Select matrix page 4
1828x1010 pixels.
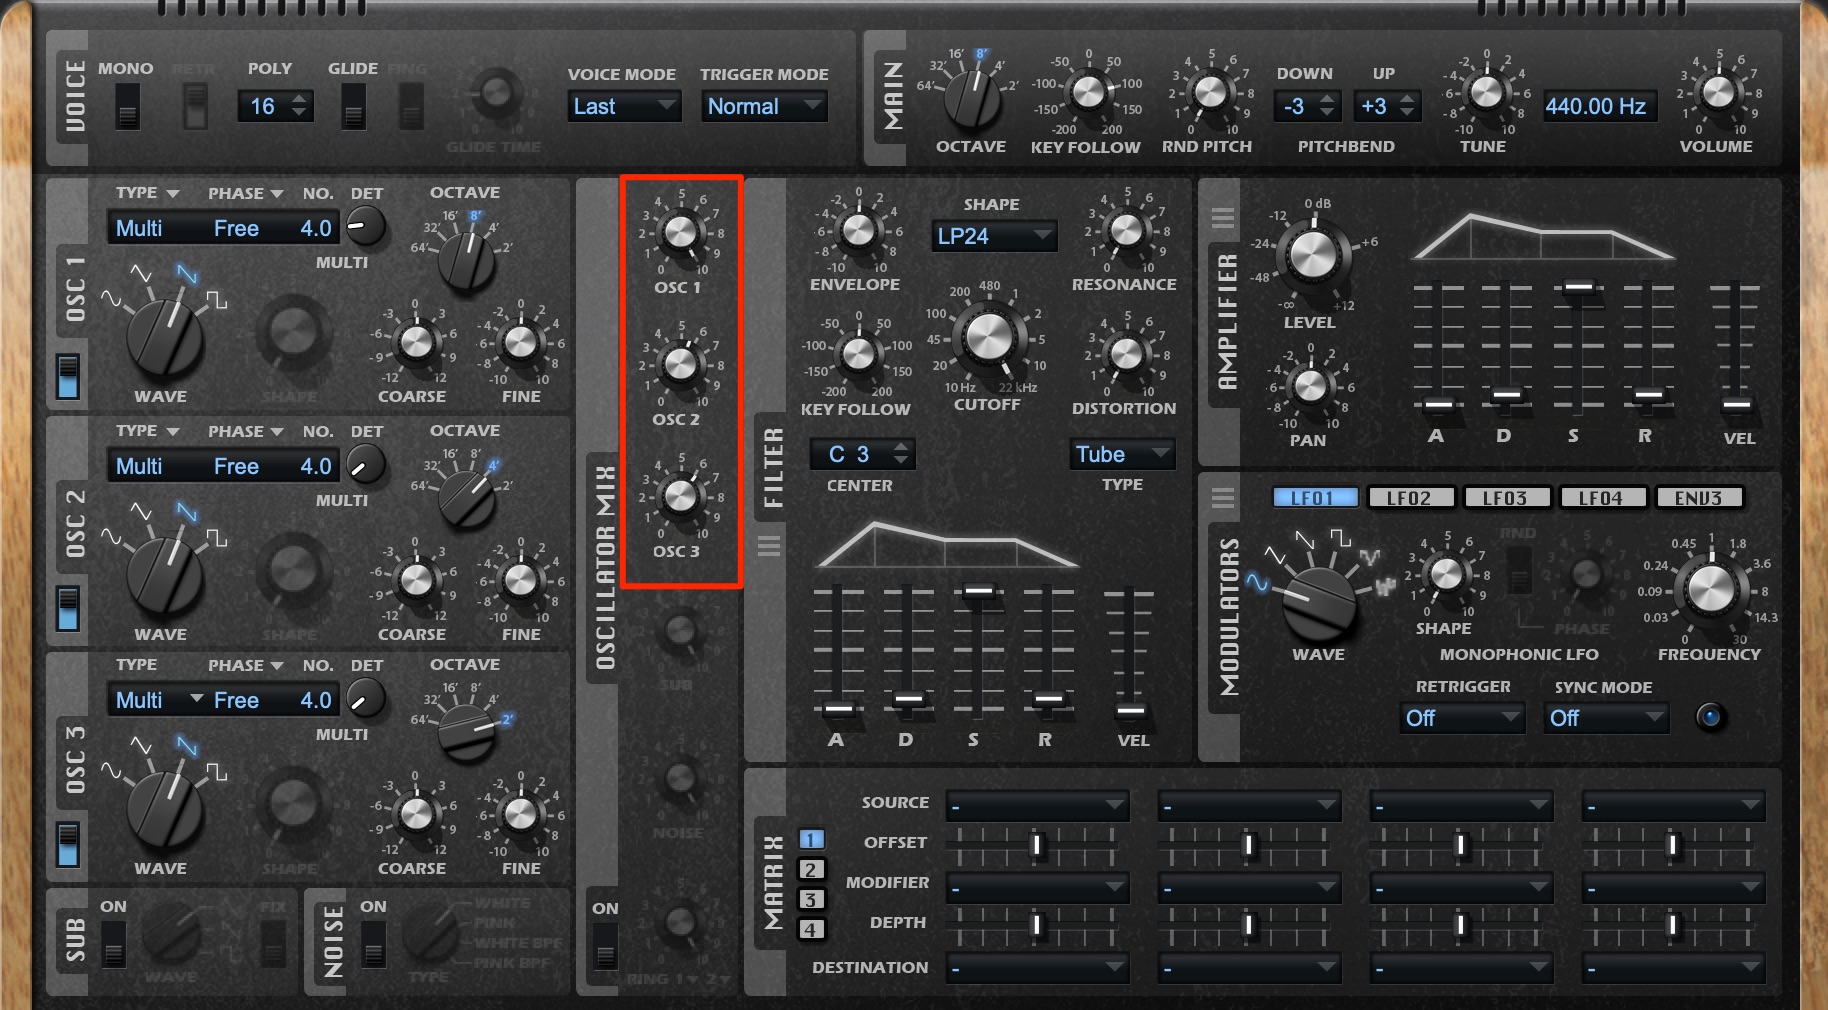coord(811,930)
